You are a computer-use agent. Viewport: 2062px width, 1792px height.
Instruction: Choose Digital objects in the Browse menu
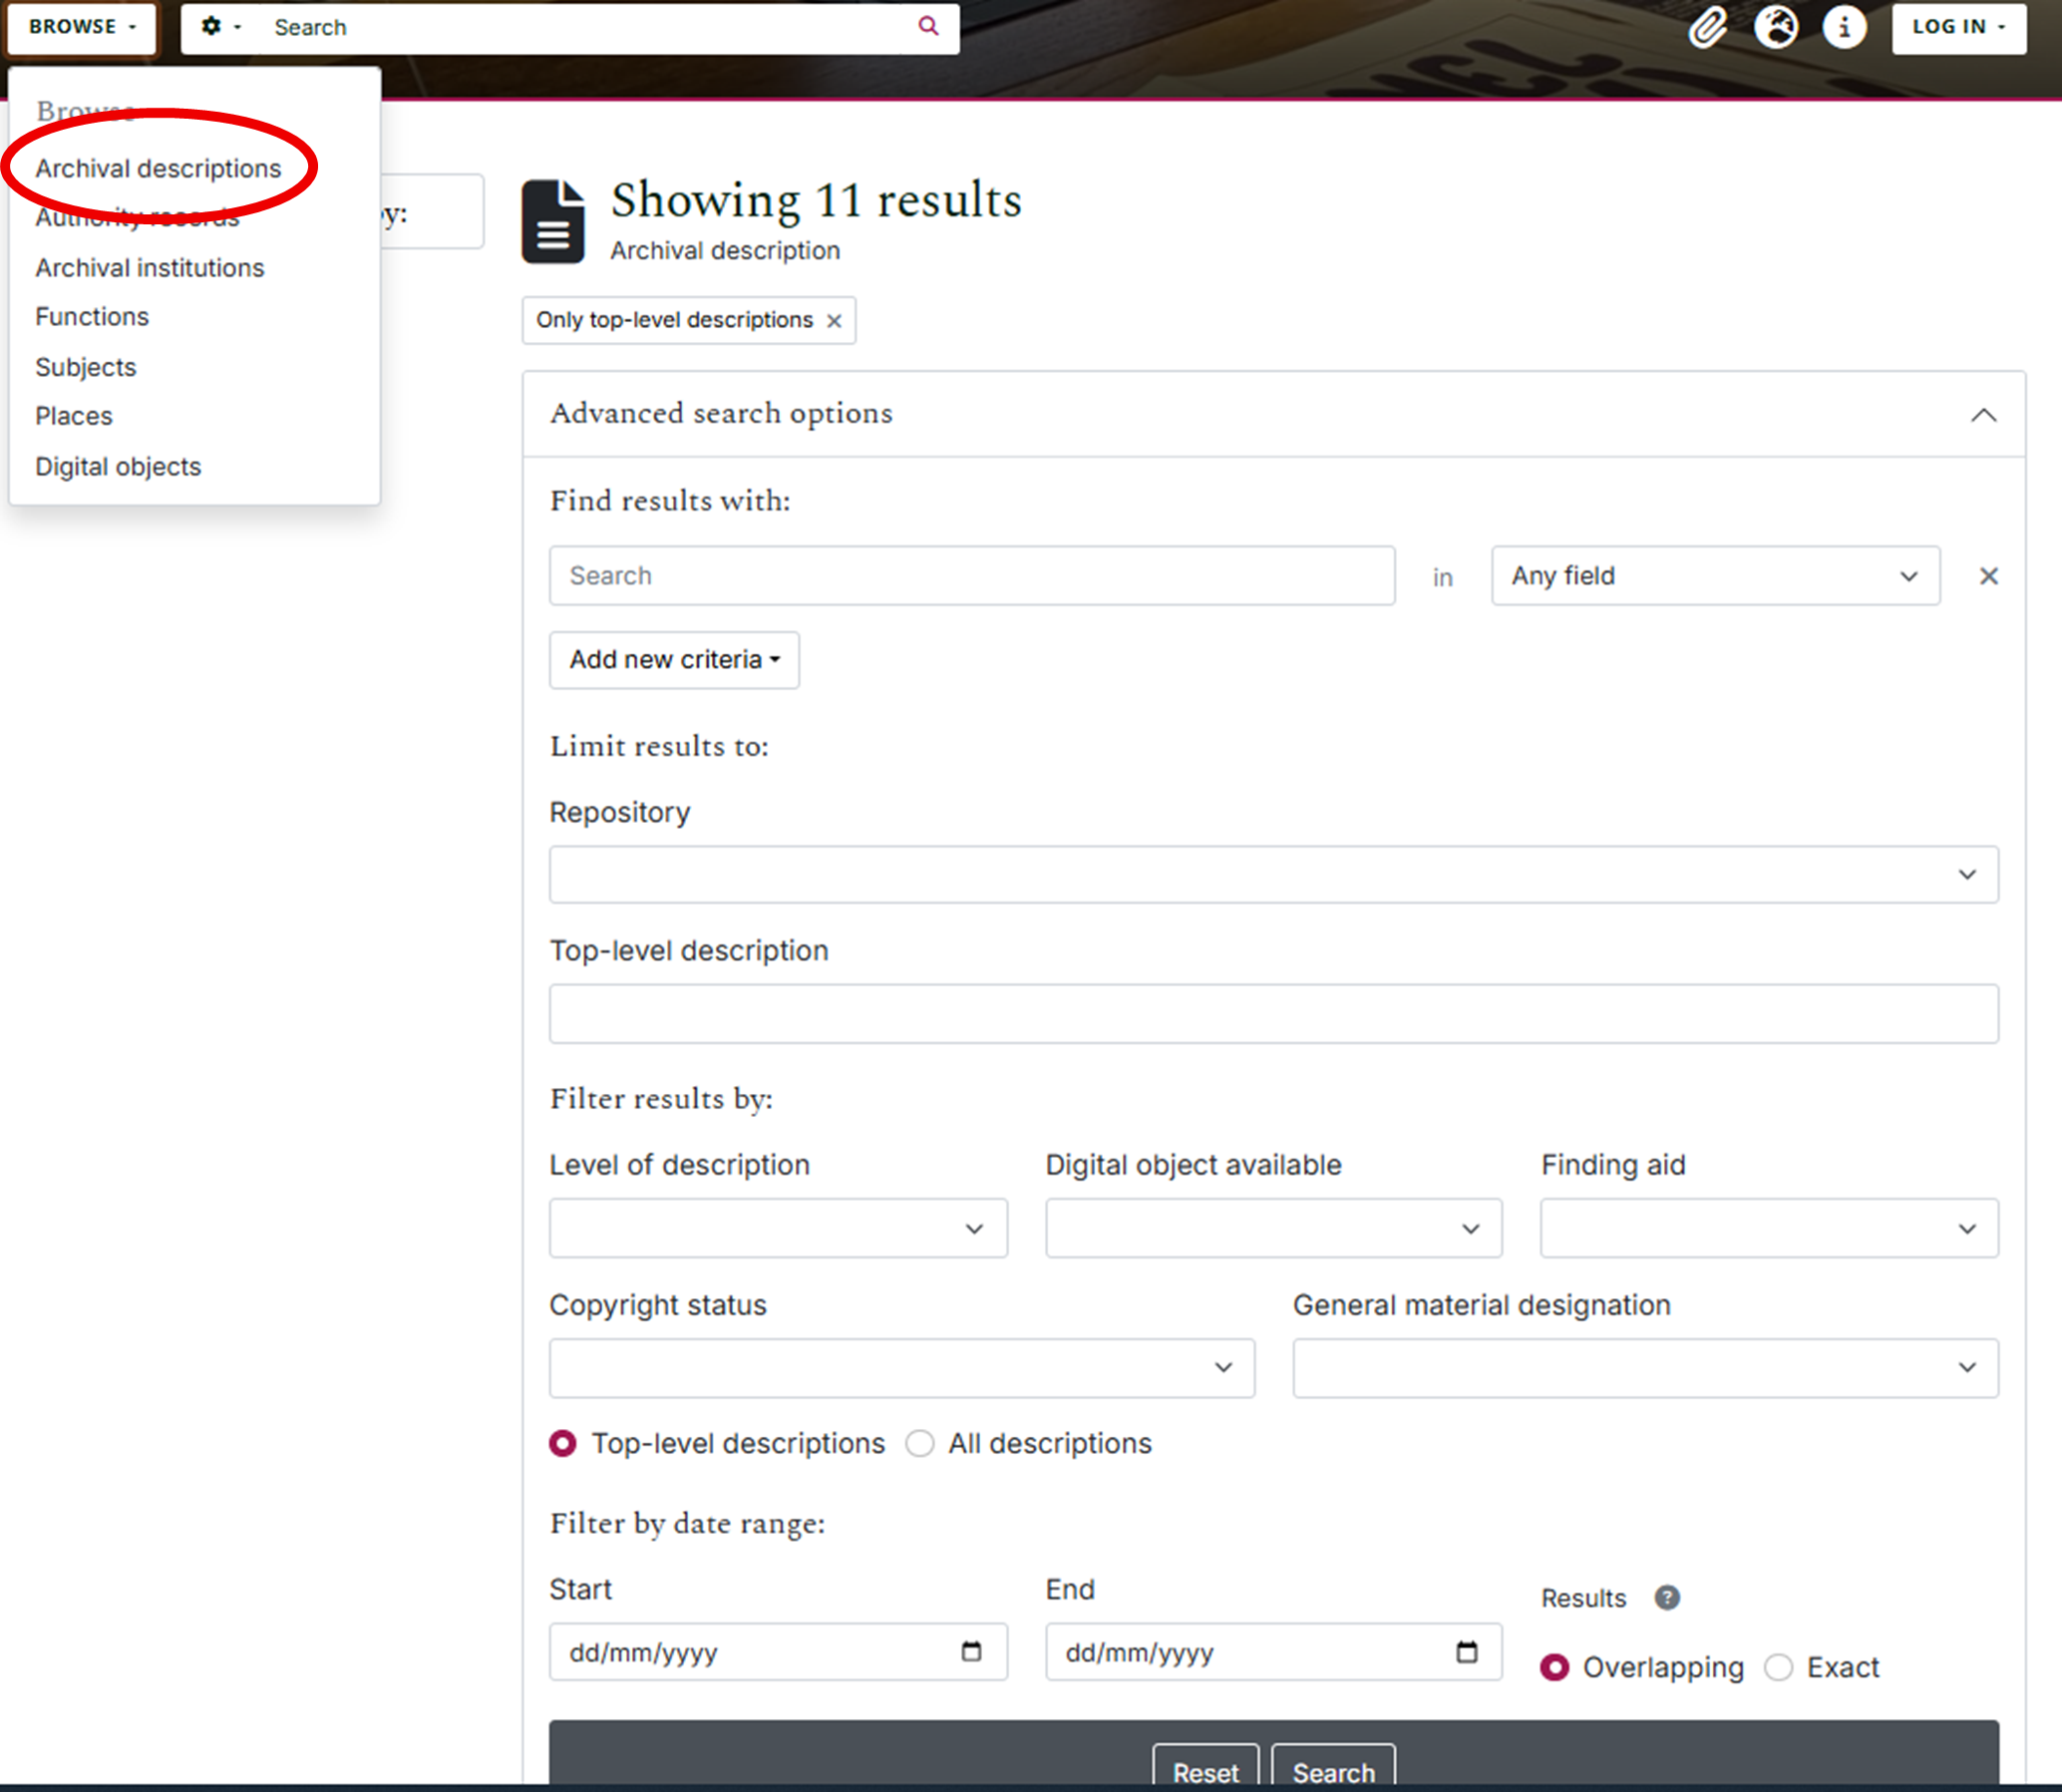pos(118,466)
